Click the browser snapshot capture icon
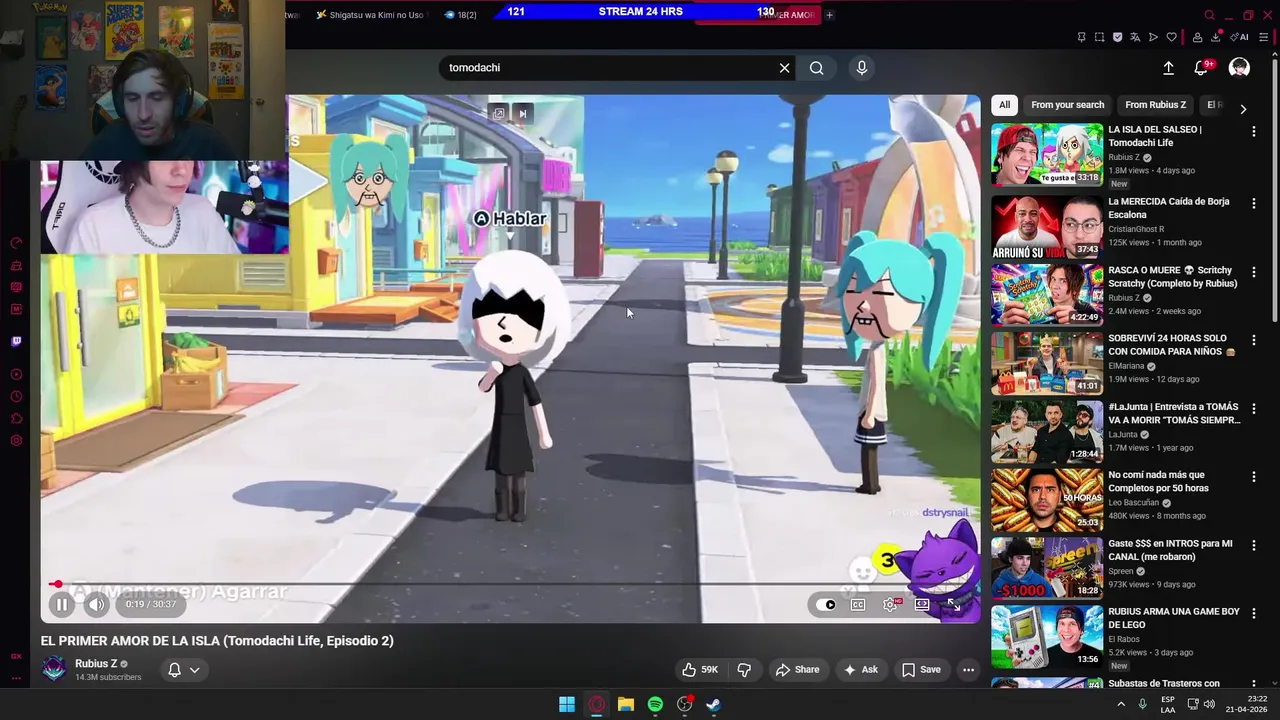The image size is (1280, 720). click(1099, 38)
